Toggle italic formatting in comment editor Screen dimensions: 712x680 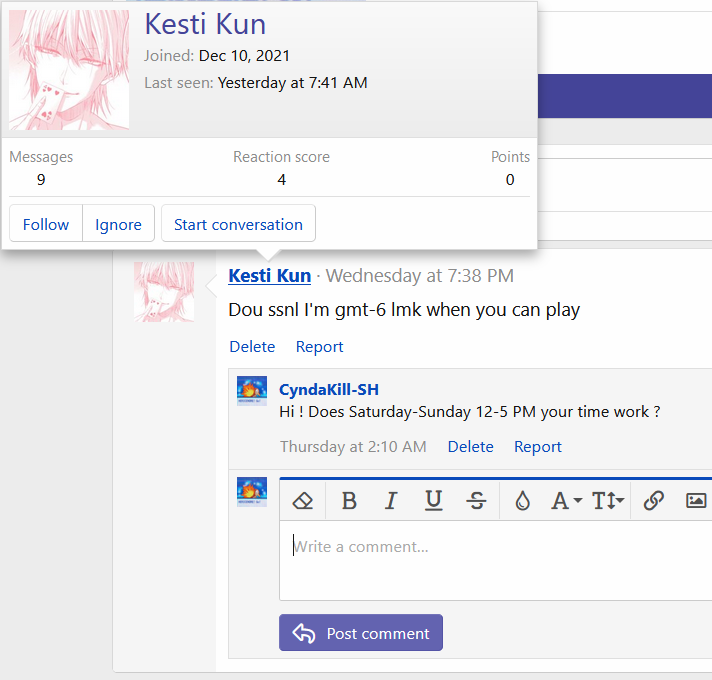coord(391,501)
